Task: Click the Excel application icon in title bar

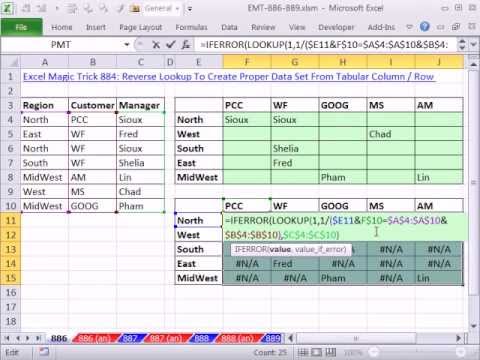Action: tap(8, 8)
